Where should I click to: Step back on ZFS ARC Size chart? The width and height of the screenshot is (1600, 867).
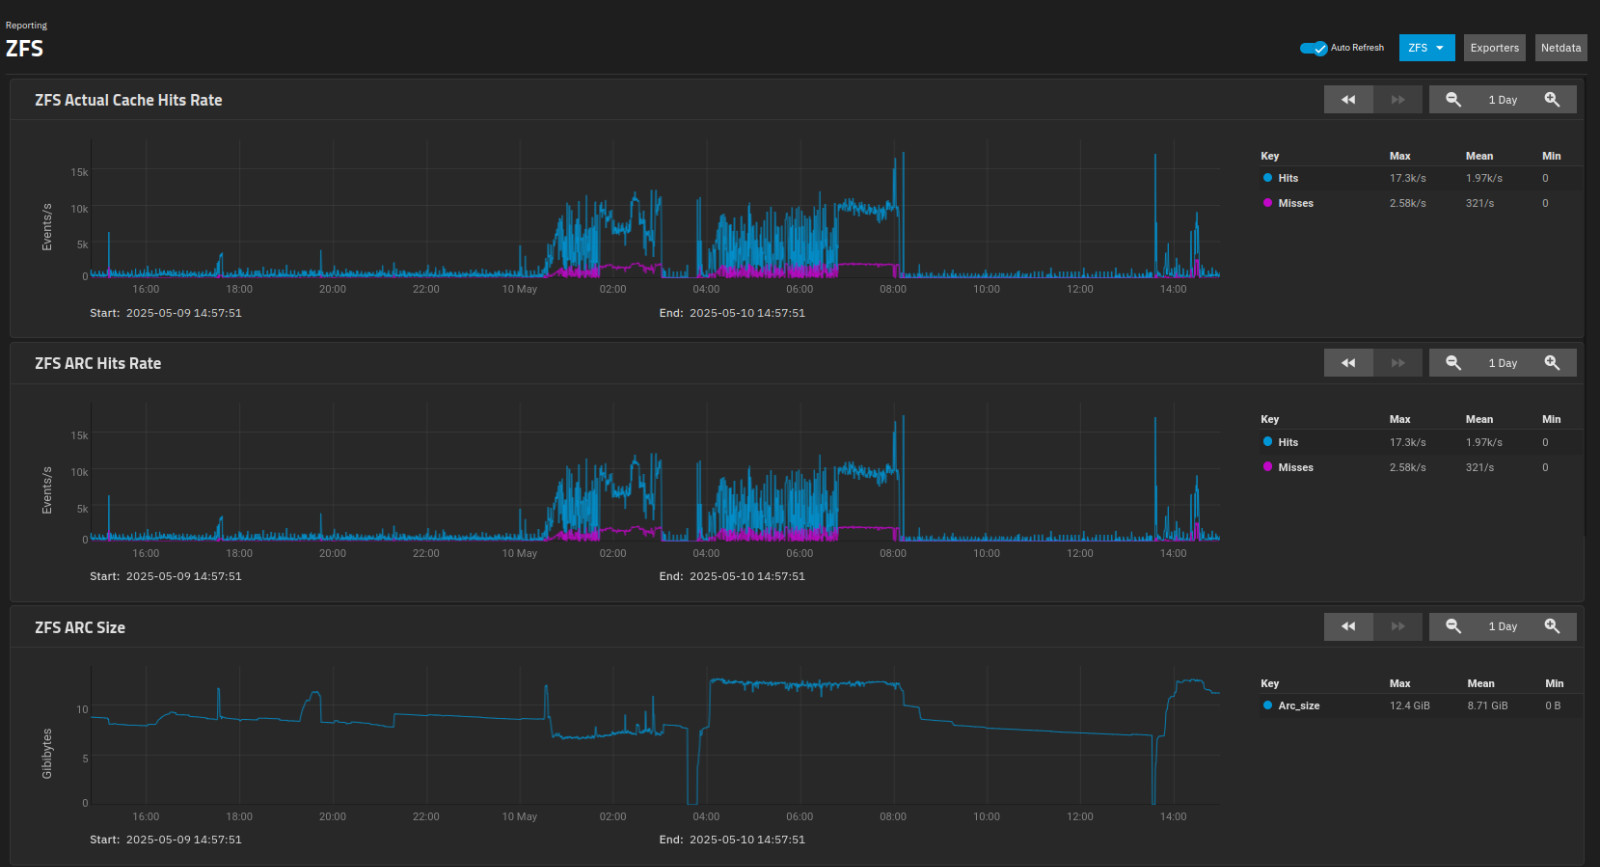tap(1348, 627)
